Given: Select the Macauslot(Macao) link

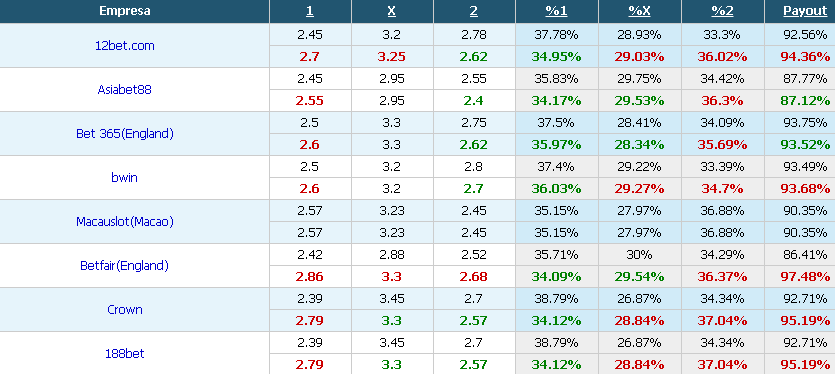Looking at the screenshot, I should coord(125,222).
